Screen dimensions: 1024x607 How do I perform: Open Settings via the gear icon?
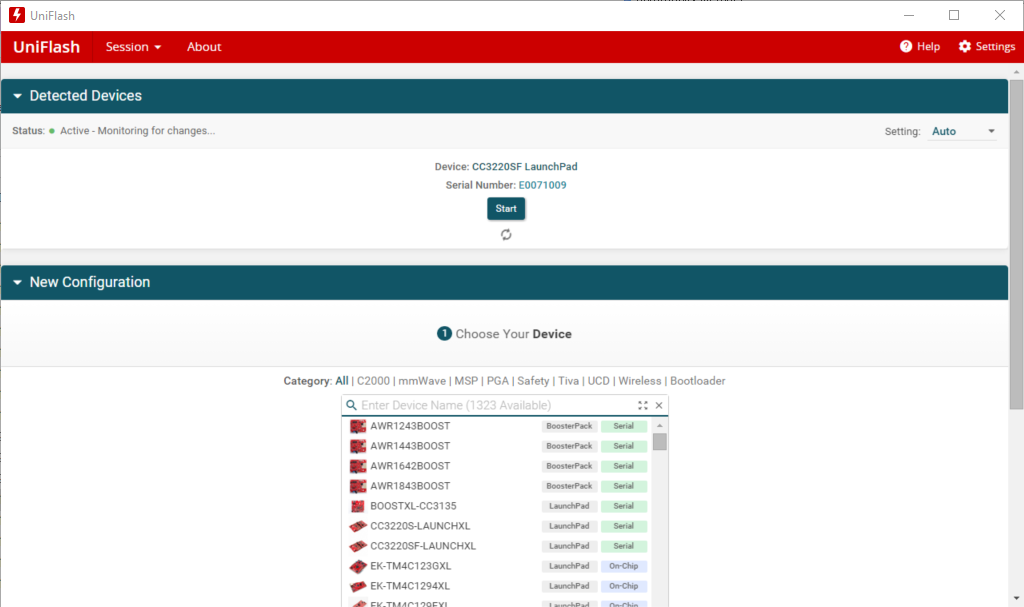(965, 46)
